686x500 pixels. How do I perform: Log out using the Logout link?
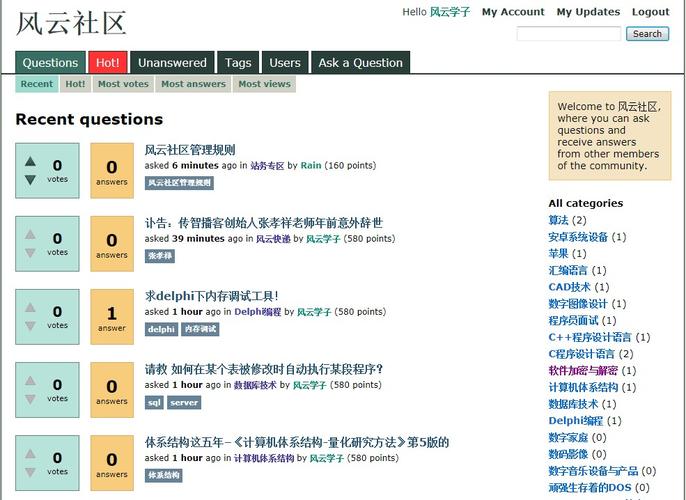click(650, 12)
